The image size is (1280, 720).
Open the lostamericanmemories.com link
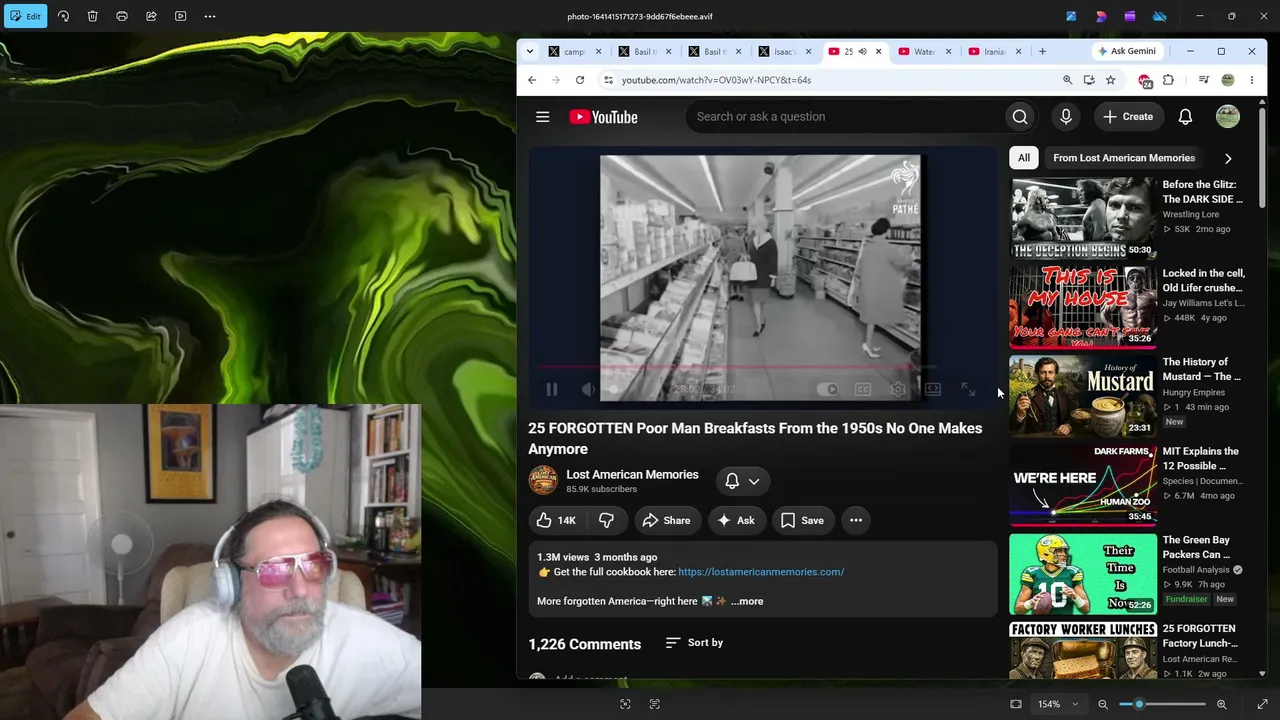(761, 572)
